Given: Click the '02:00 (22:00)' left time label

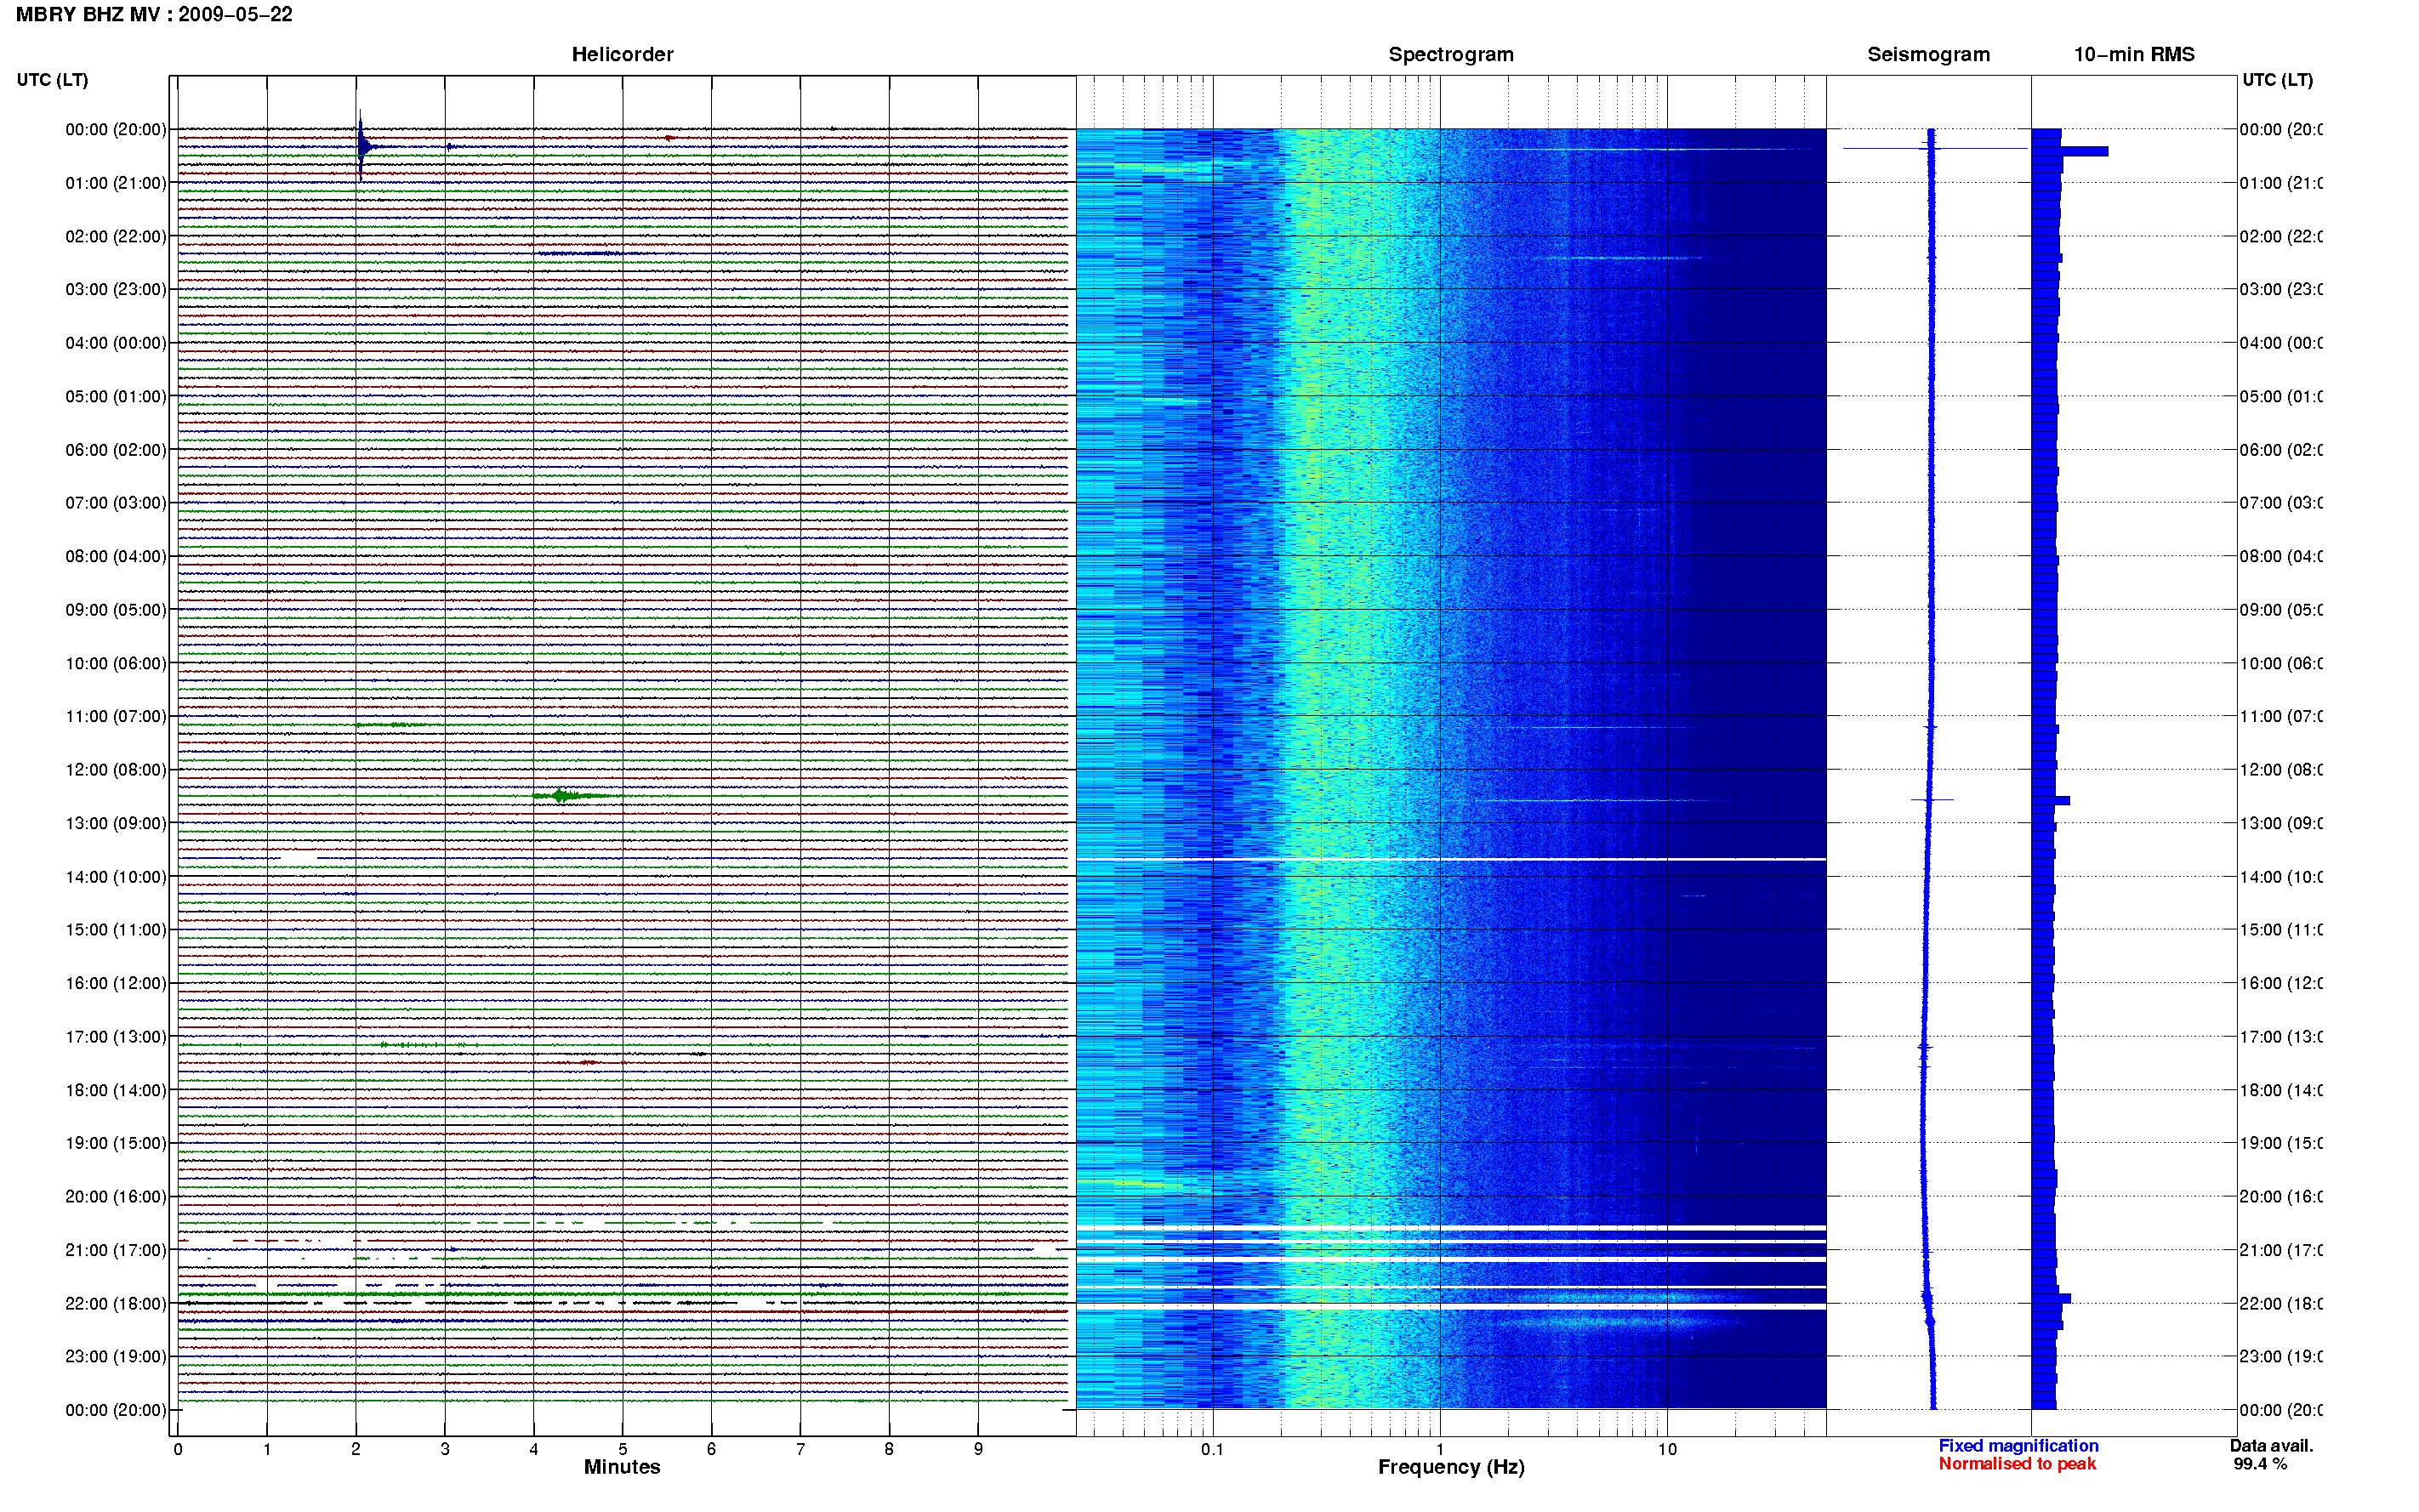Looking at the screenshot, I should [116, 236].
